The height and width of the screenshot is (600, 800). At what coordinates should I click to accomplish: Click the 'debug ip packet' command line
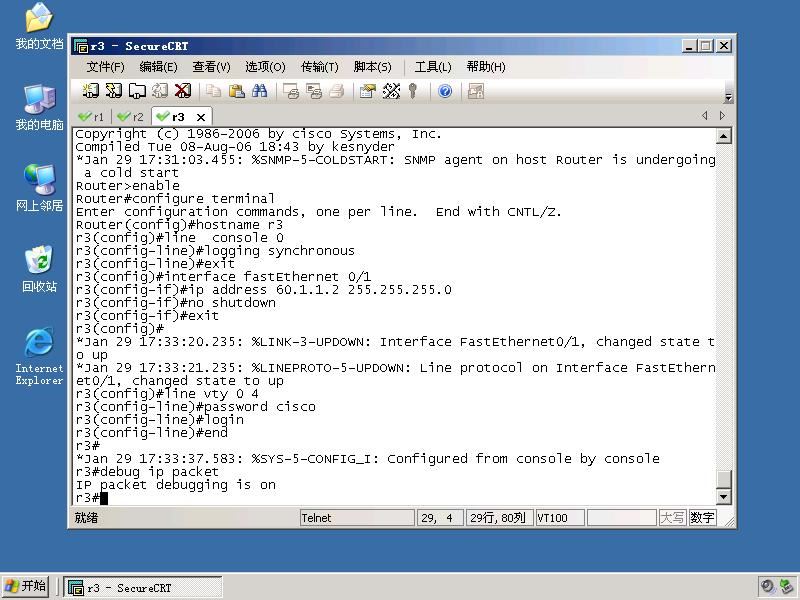pos(147,471)
